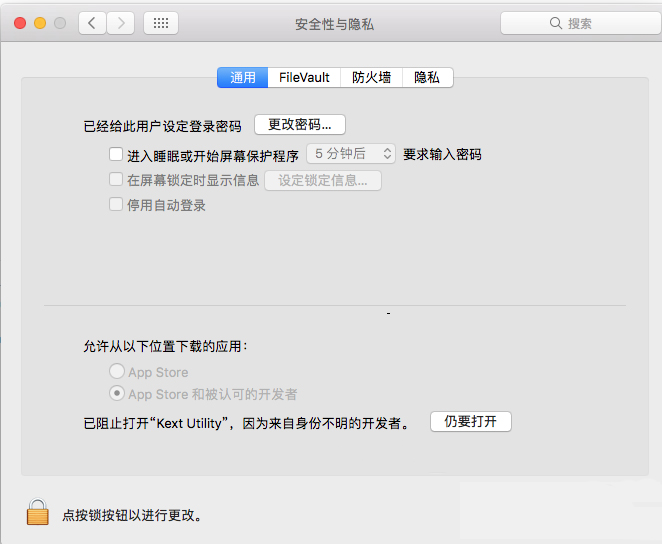Close the window with red button
The image size is (662, 544).
[x=20, y=23]
